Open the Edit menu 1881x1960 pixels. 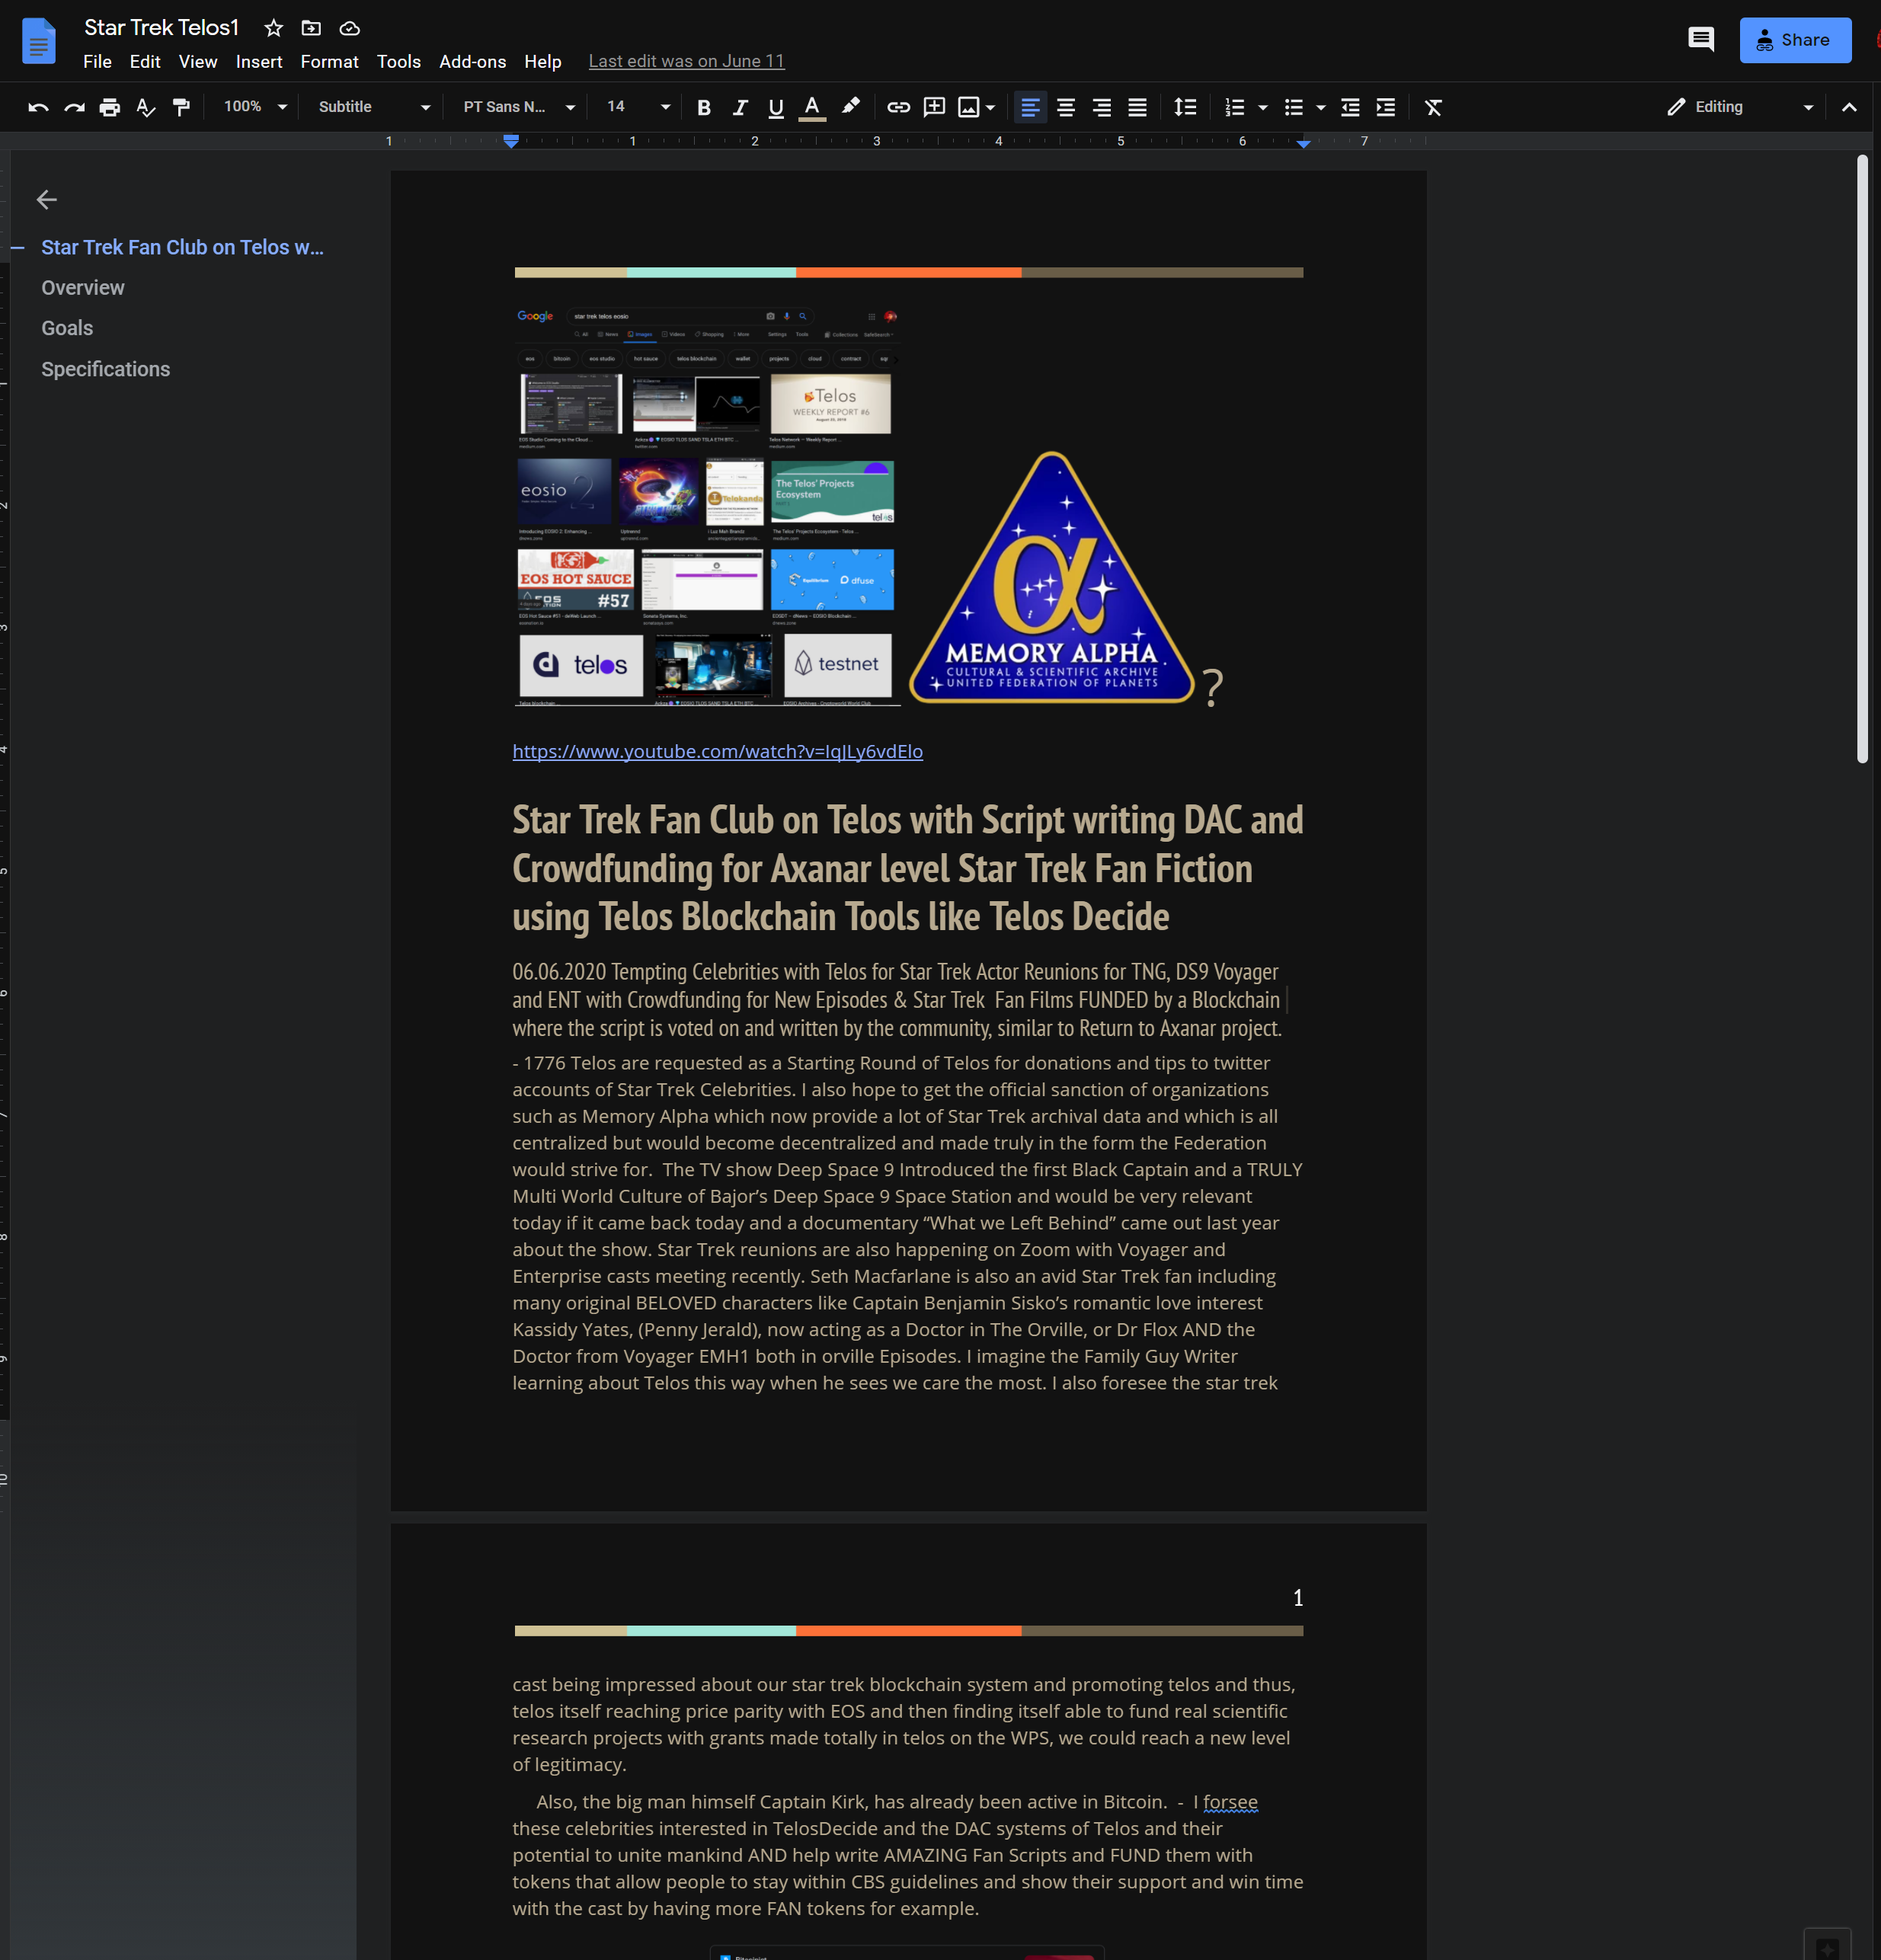coord(145,62)
